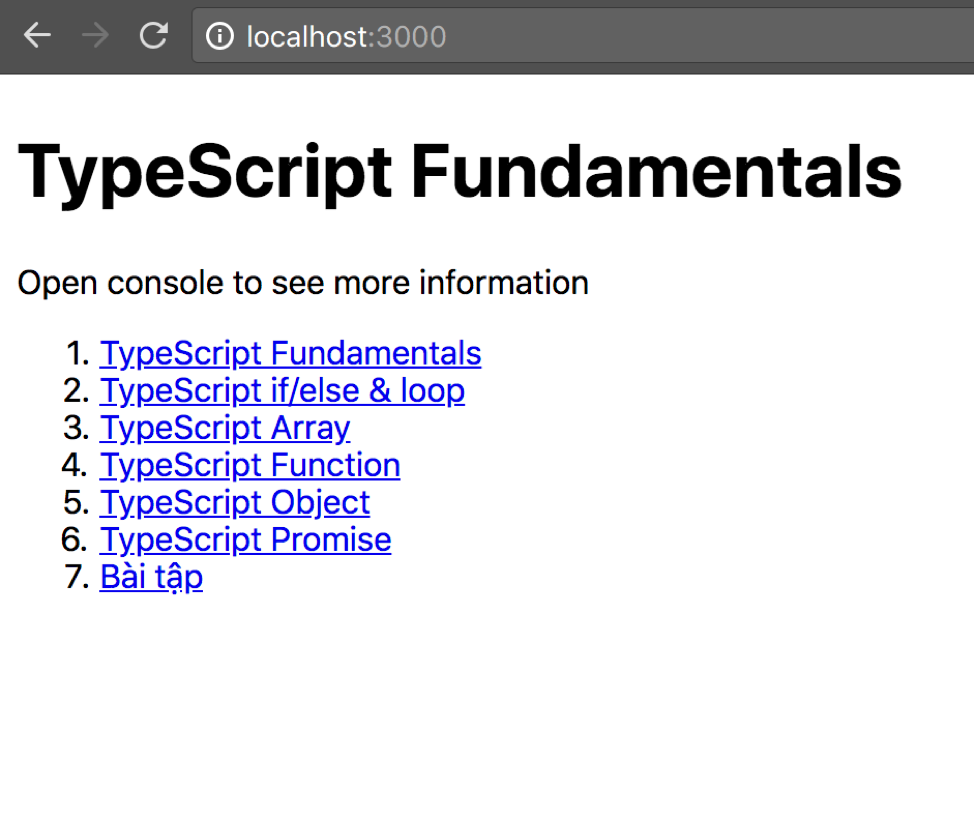Click the browser forward arrow
The width and height of the screenshot is (974, 816).
pos(95,37)
